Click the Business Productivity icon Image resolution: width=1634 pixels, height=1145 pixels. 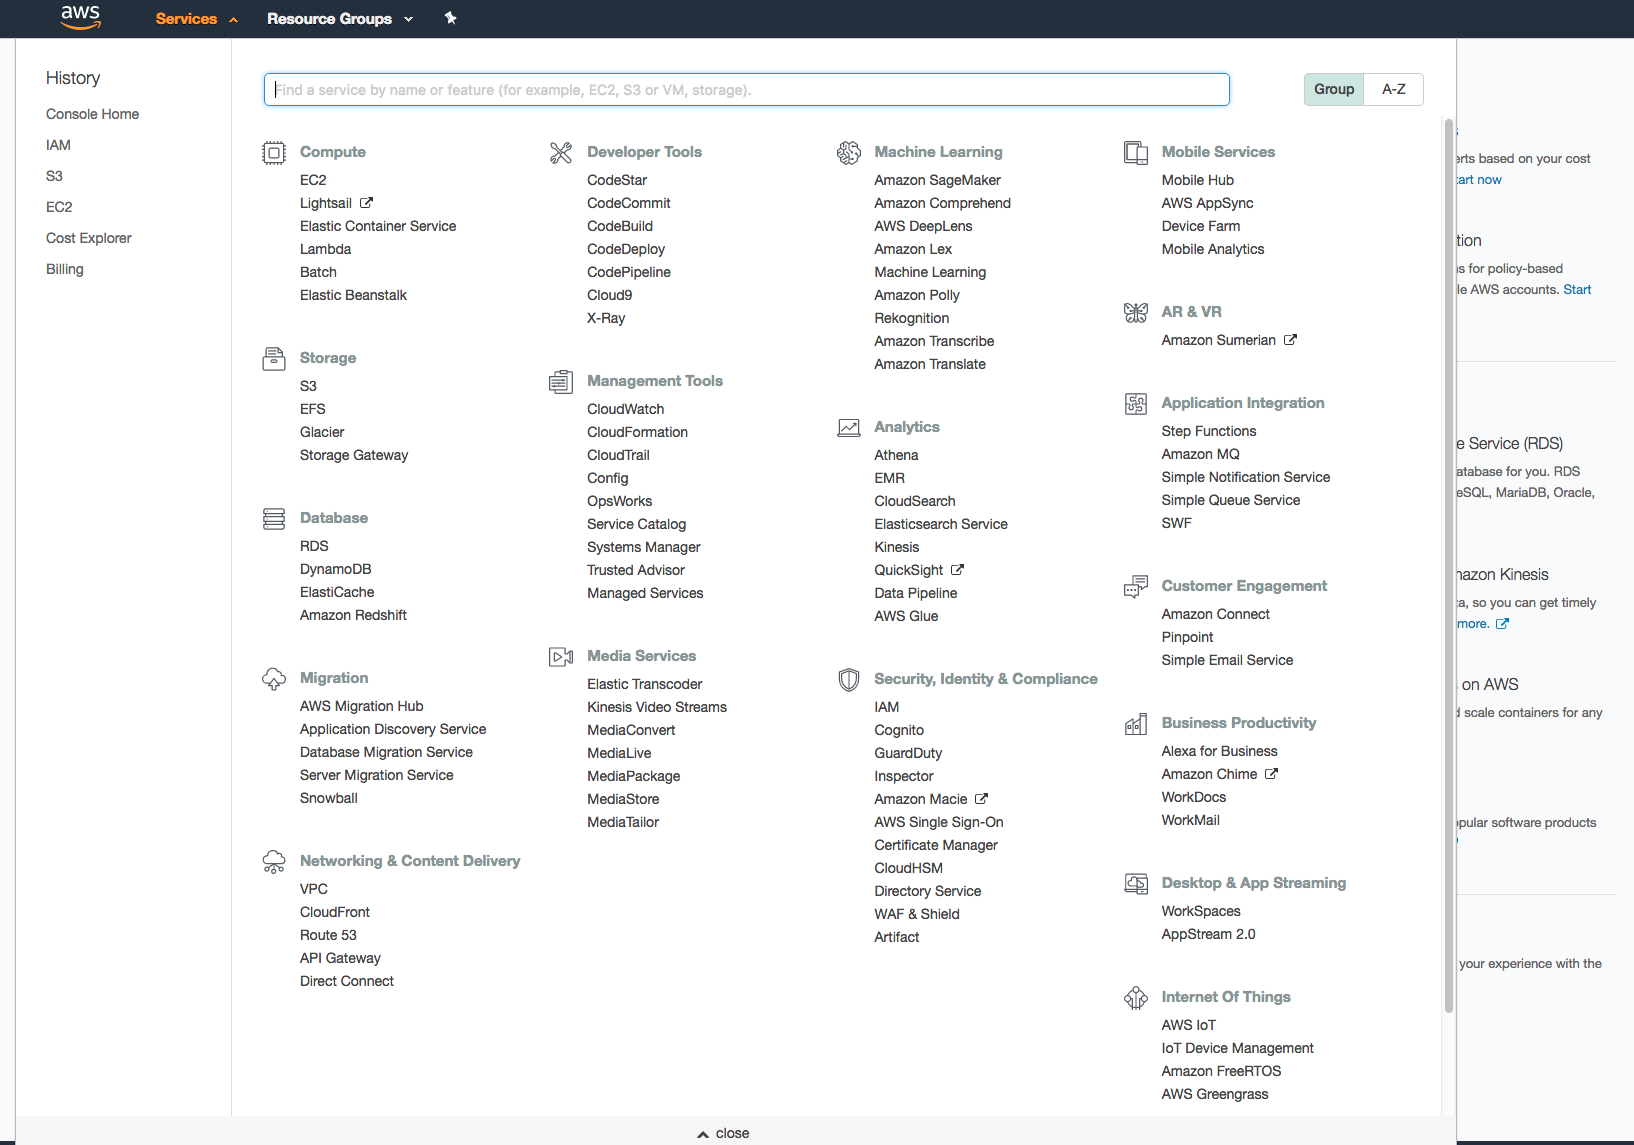pos(1136,724)
